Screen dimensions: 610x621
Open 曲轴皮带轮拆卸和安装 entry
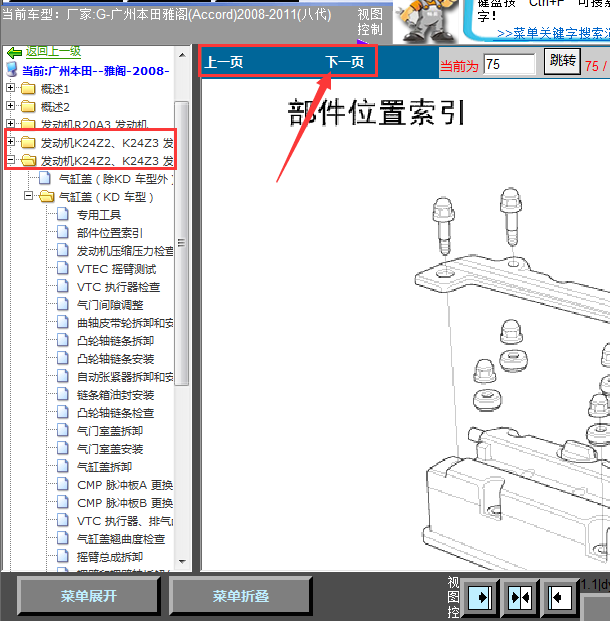(x=125, y=323)
